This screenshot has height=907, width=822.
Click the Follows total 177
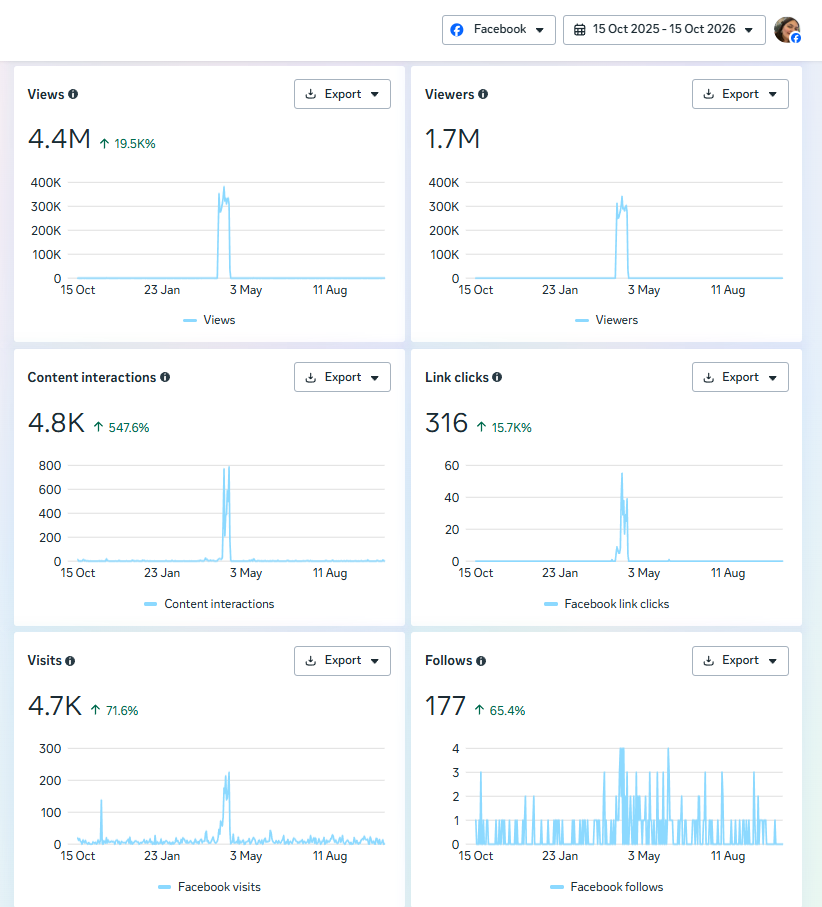pos(445,706)
